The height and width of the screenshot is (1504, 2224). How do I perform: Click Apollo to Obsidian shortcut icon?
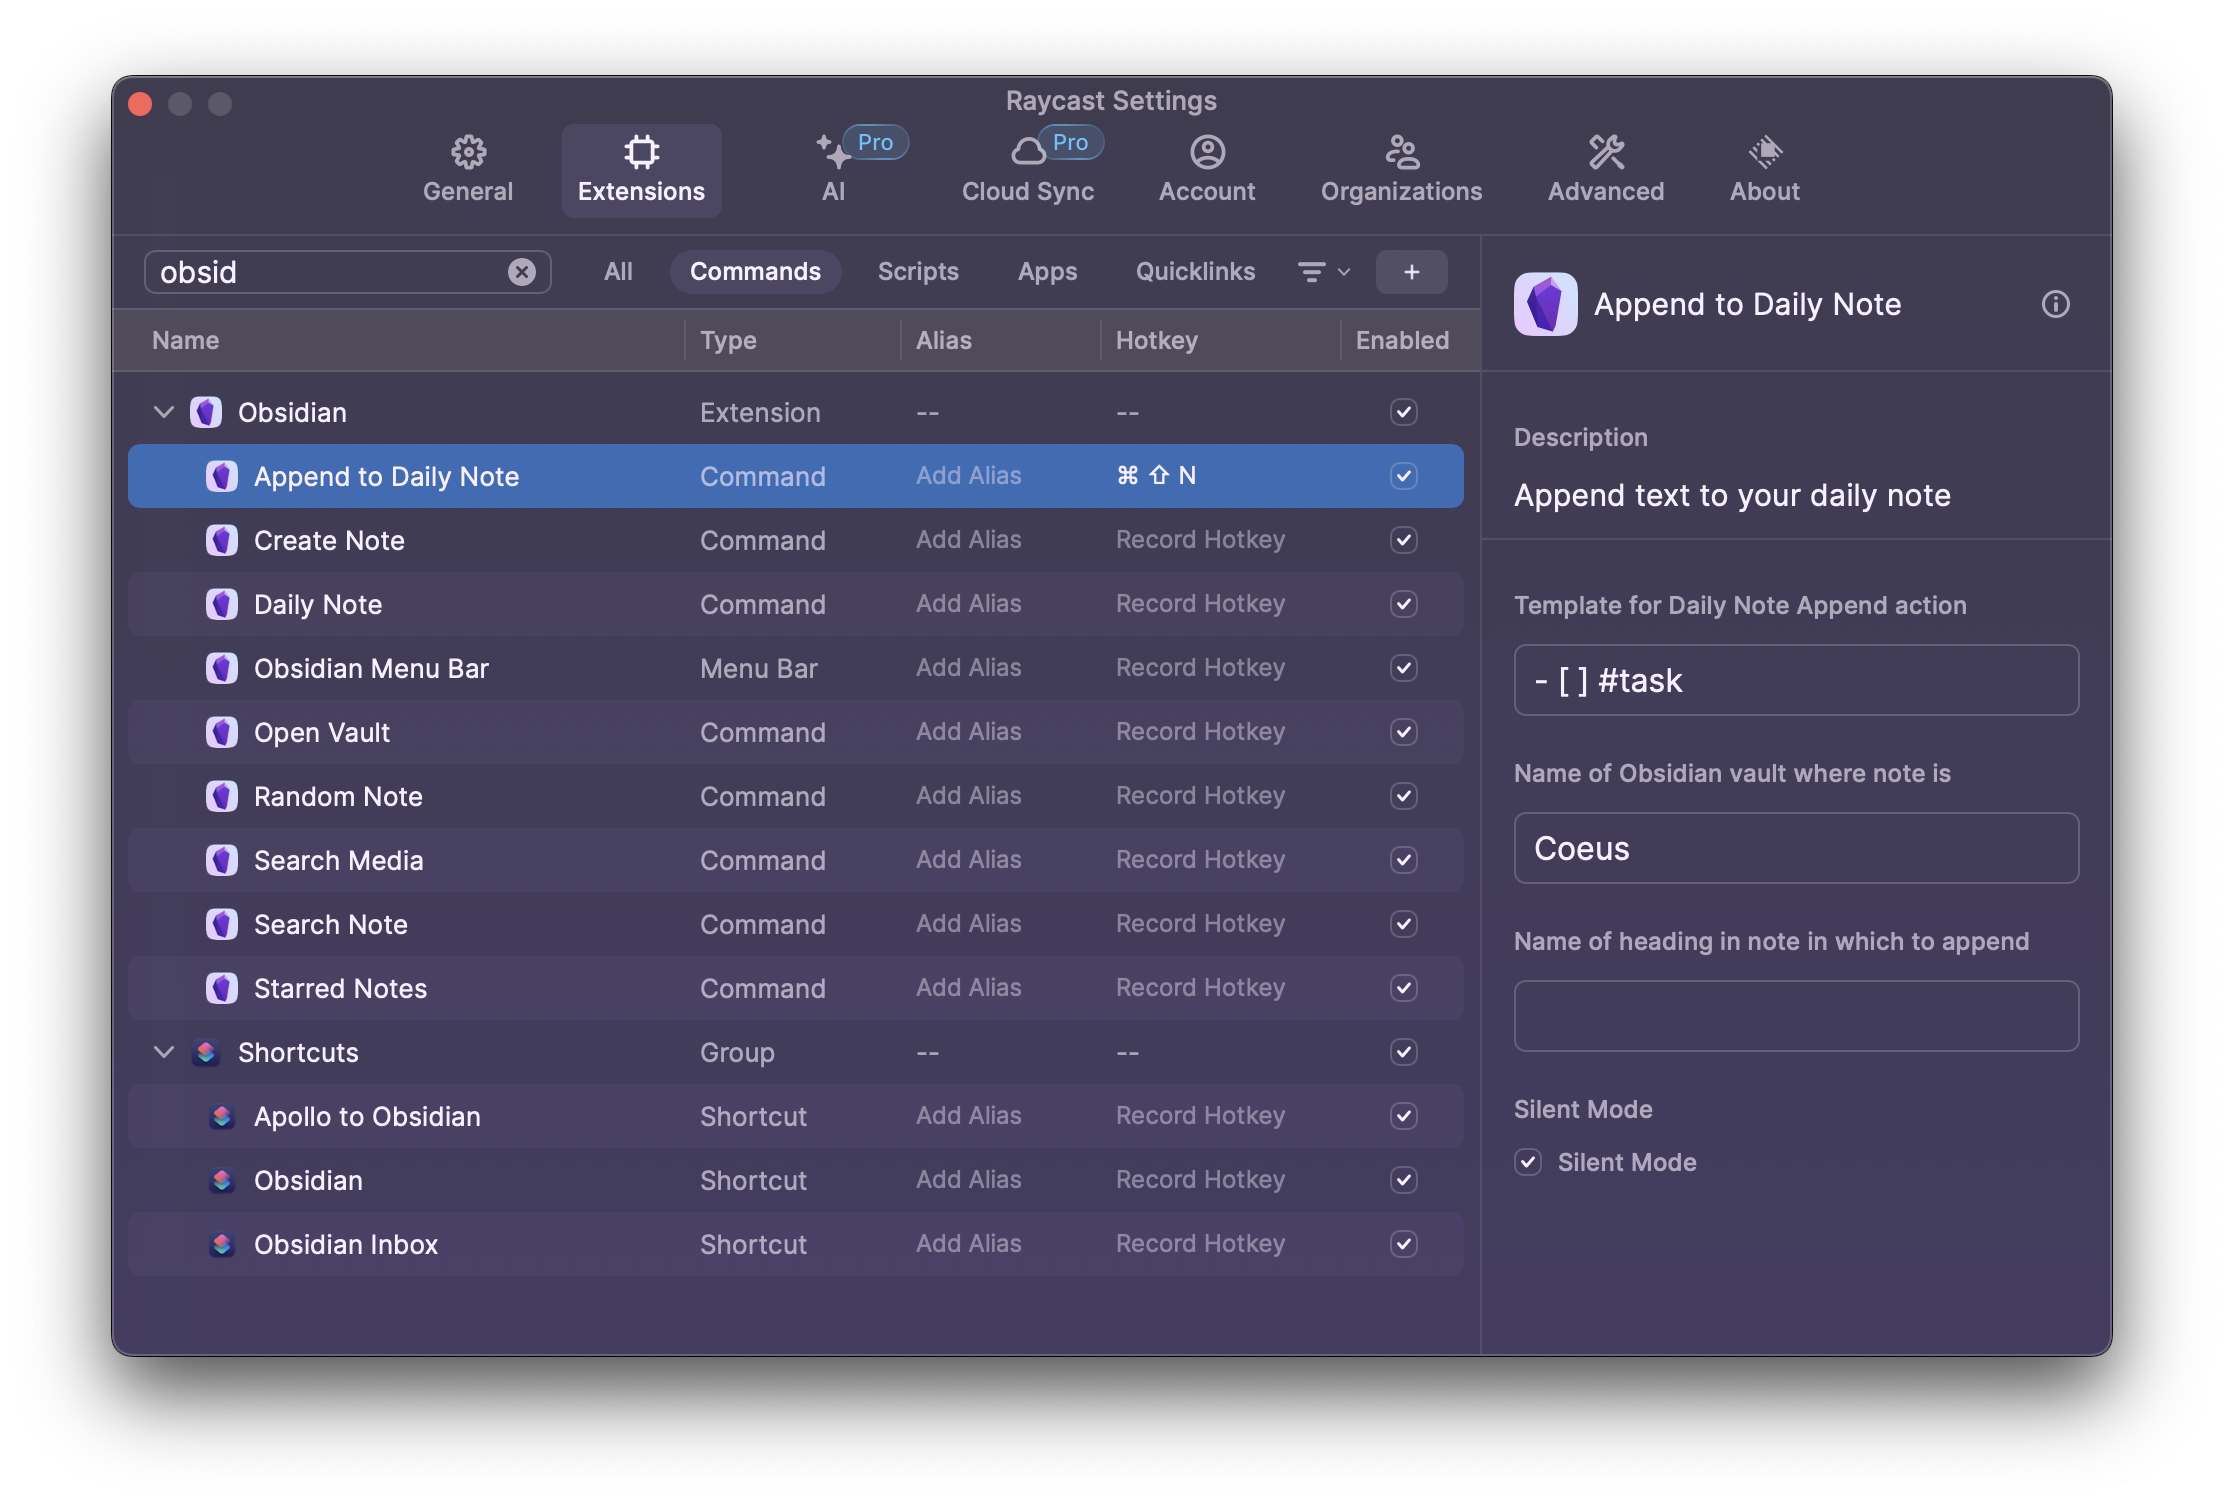(x=222, y=1116)
